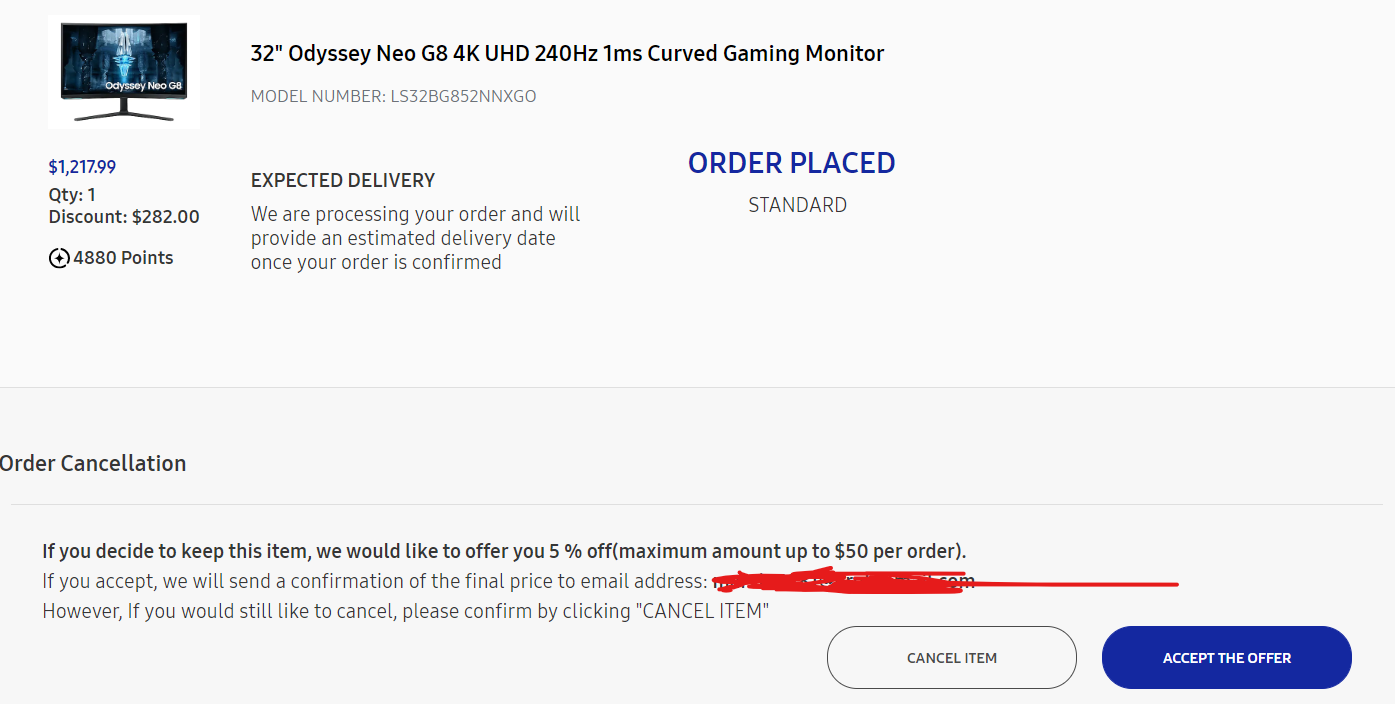Click the 4880 Points text
The image size is (1395, 704).
[x=123, y=258]
